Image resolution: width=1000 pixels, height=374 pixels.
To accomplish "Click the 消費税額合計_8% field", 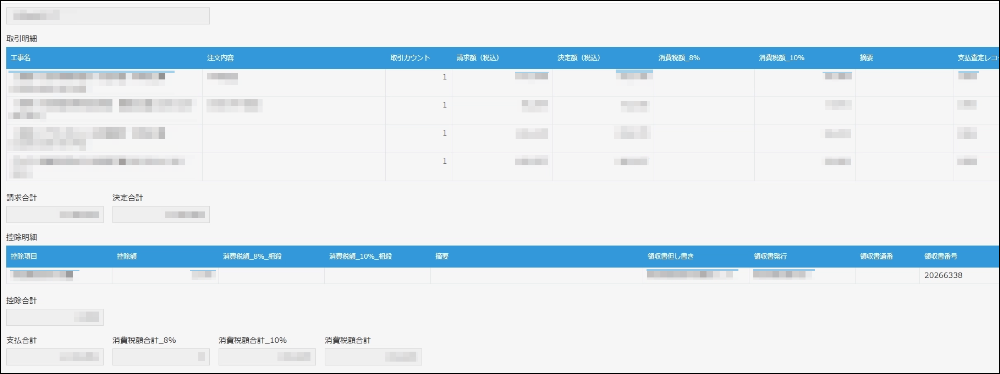I will (x=161, y=357).
